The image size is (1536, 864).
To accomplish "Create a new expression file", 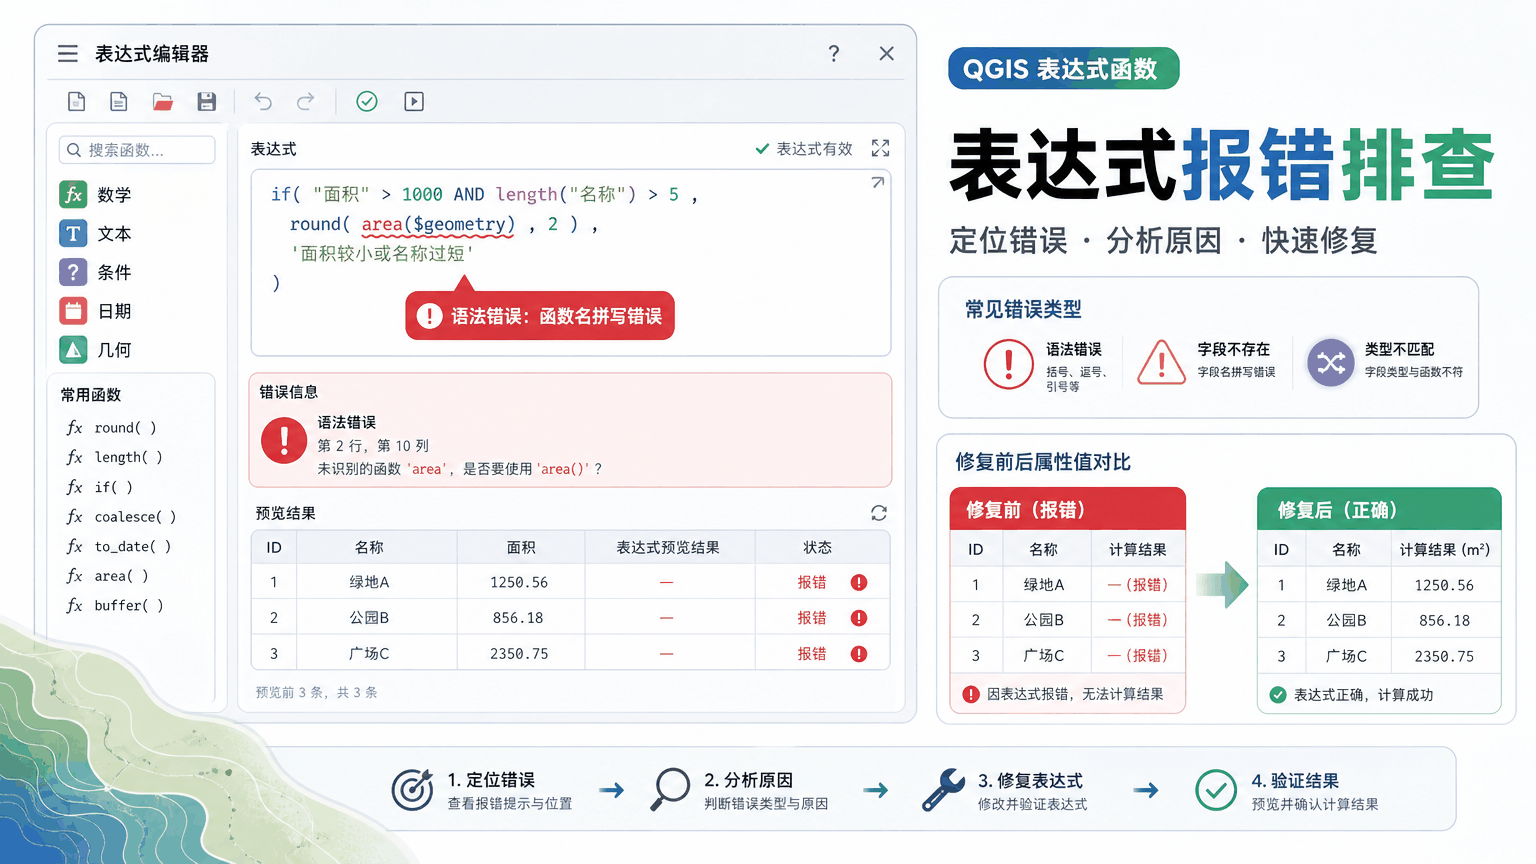I will point(76,101).
